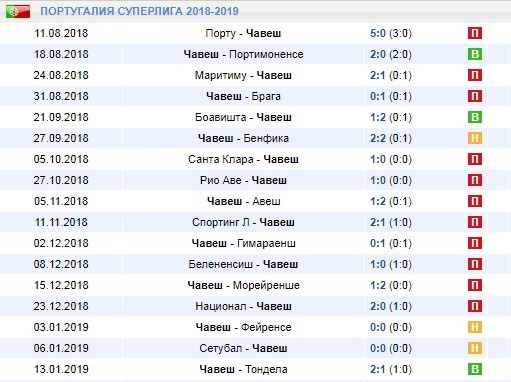Open the Португалия Суперлига 2018-2019 header link
Viewport: 511px width, 382px height.
pos(139,11)
